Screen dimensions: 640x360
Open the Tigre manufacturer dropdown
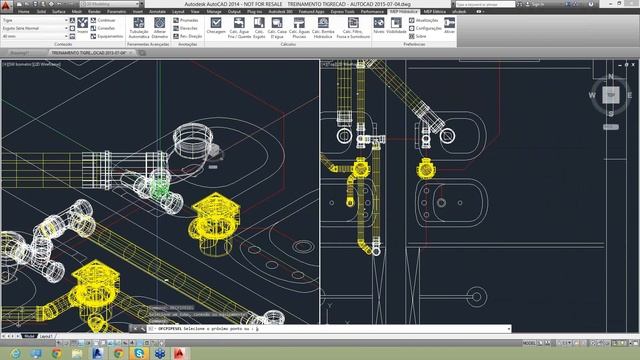[x=34, y=20]
